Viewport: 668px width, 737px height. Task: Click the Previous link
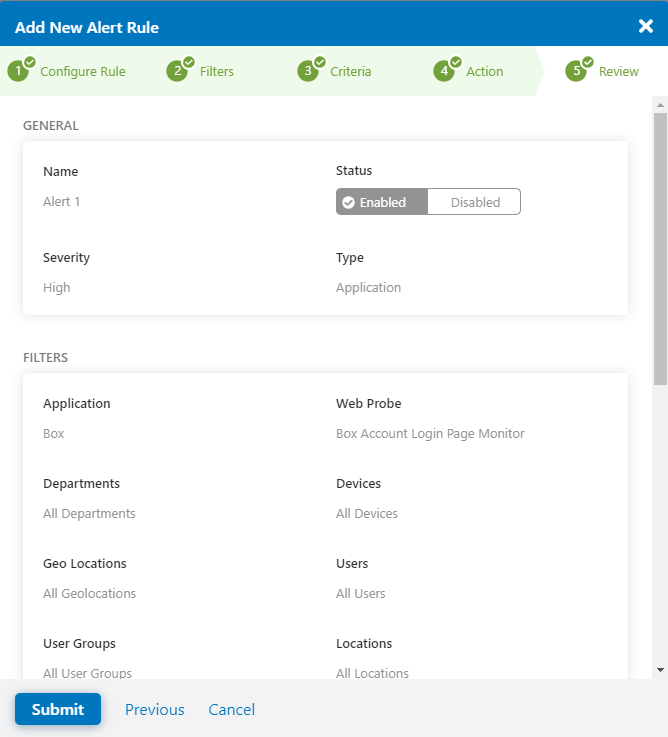(154, 709)
